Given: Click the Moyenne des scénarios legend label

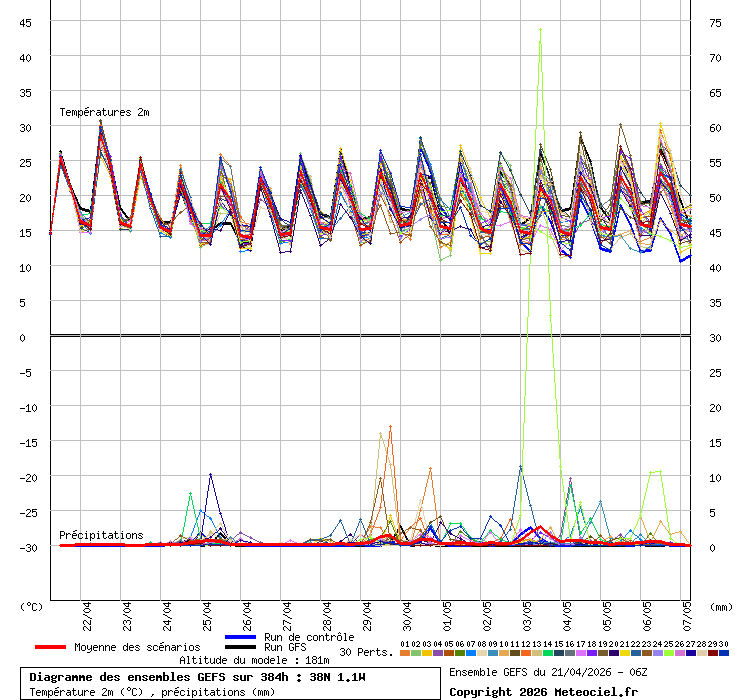Looking at the screenshot, I should pyautogui.click(x=137, y=647).
